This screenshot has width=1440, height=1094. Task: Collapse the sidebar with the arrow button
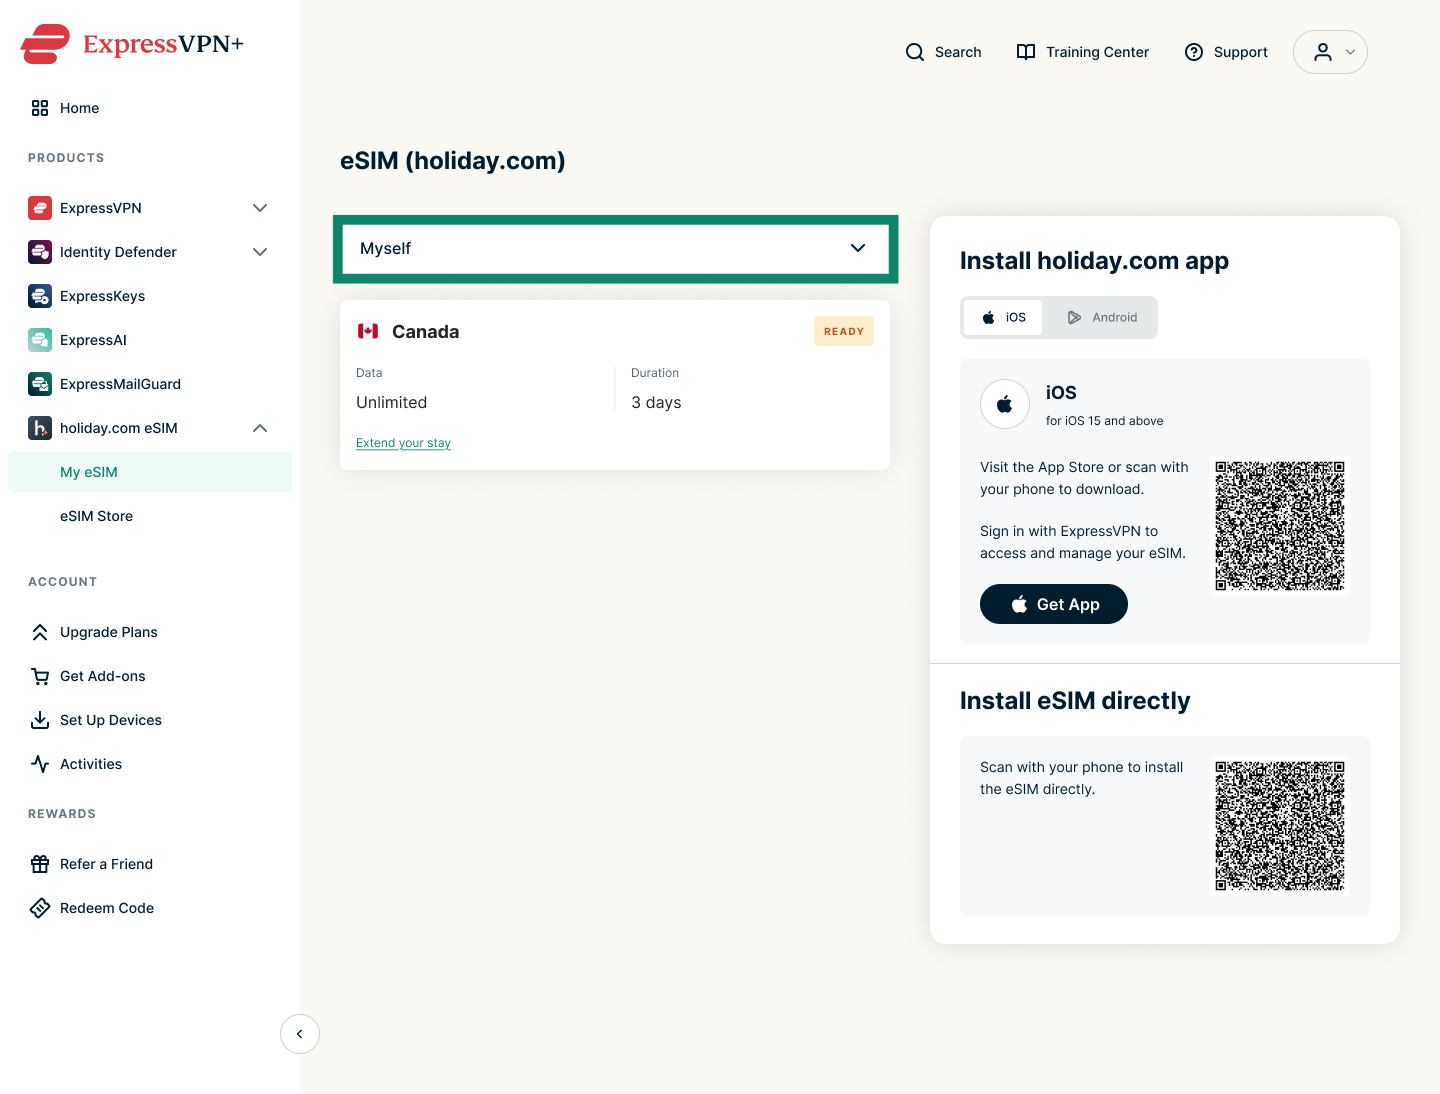300,1034
